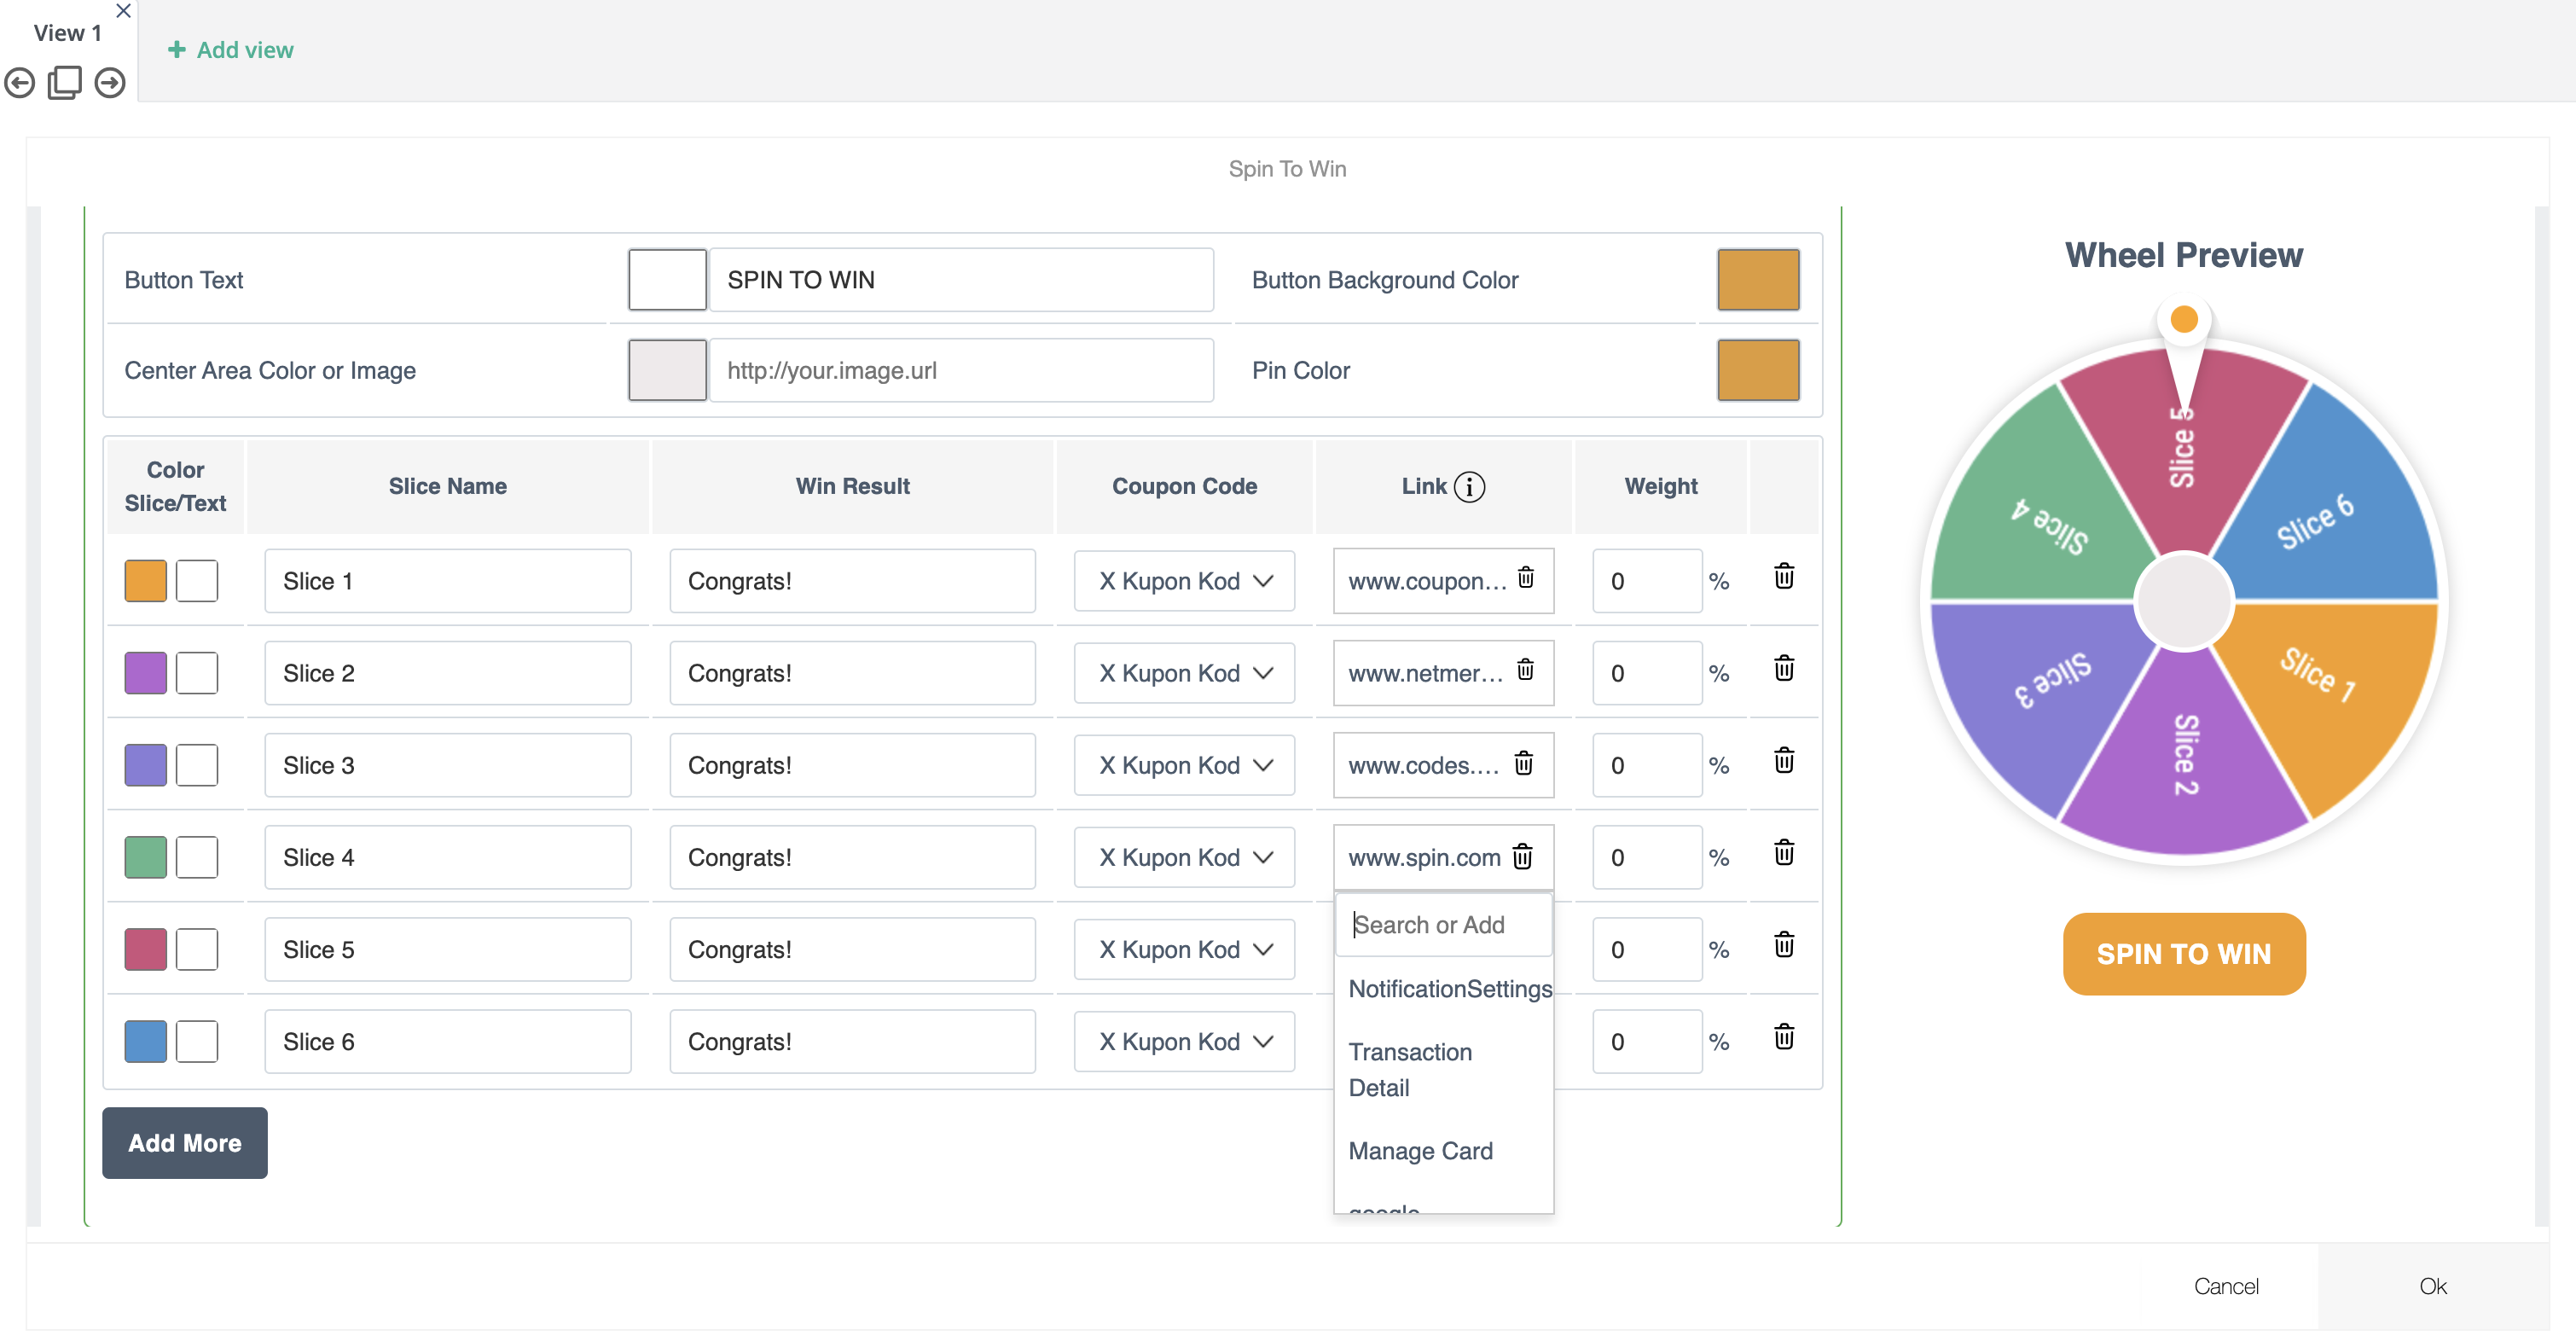Click the back arrow icon under View 1
The image size is (2576, 1341).
(x=20, y=82)
